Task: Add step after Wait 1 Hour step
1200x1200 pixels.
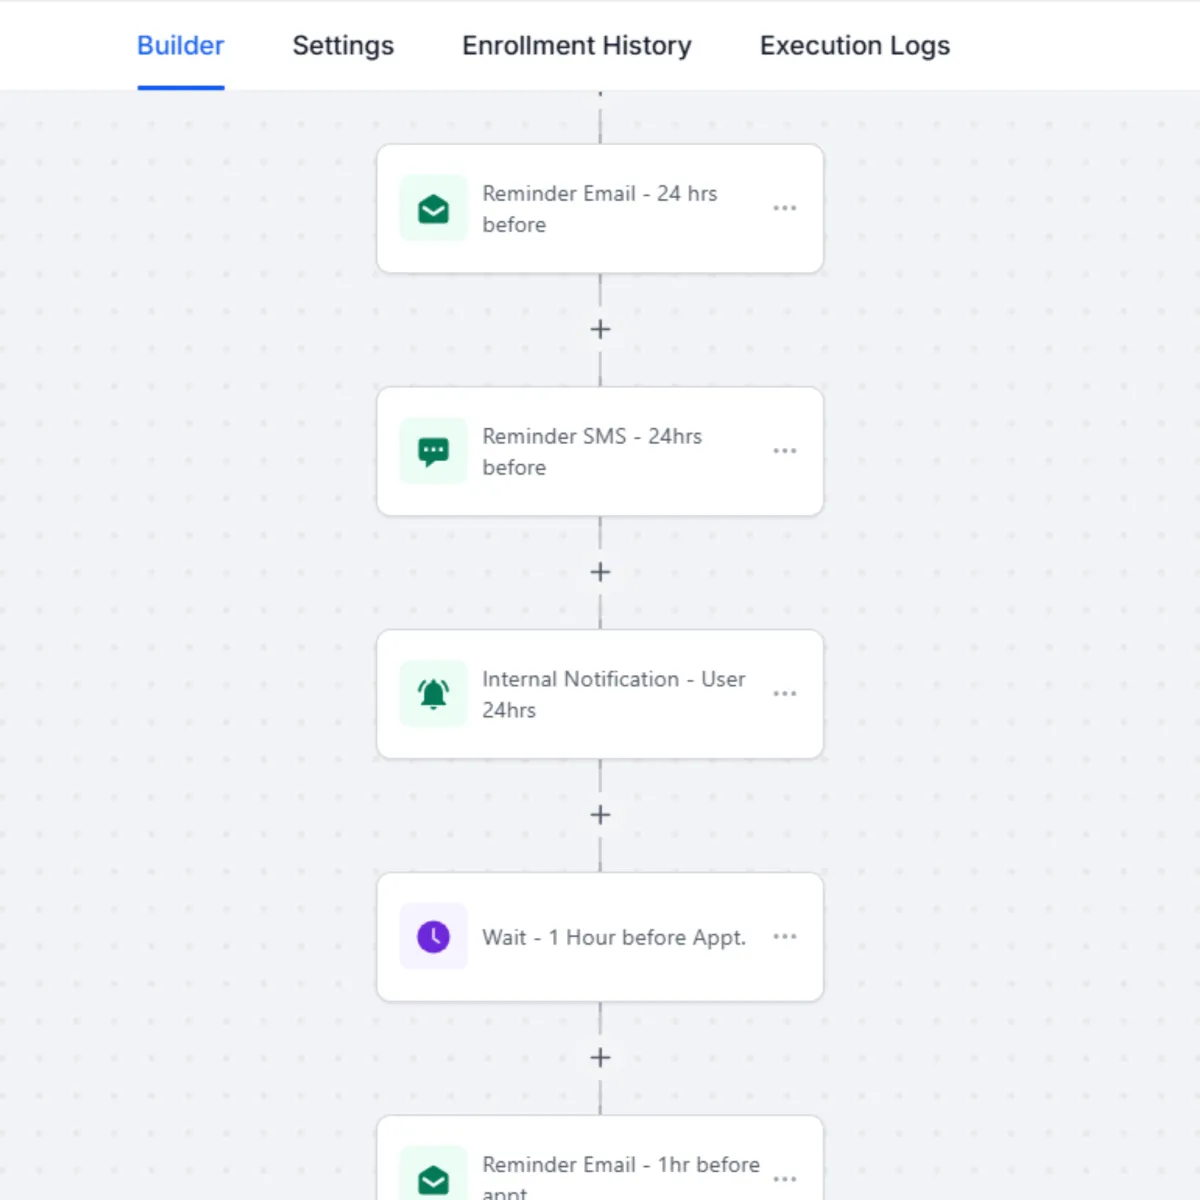Action: (x=600, y=1057)
